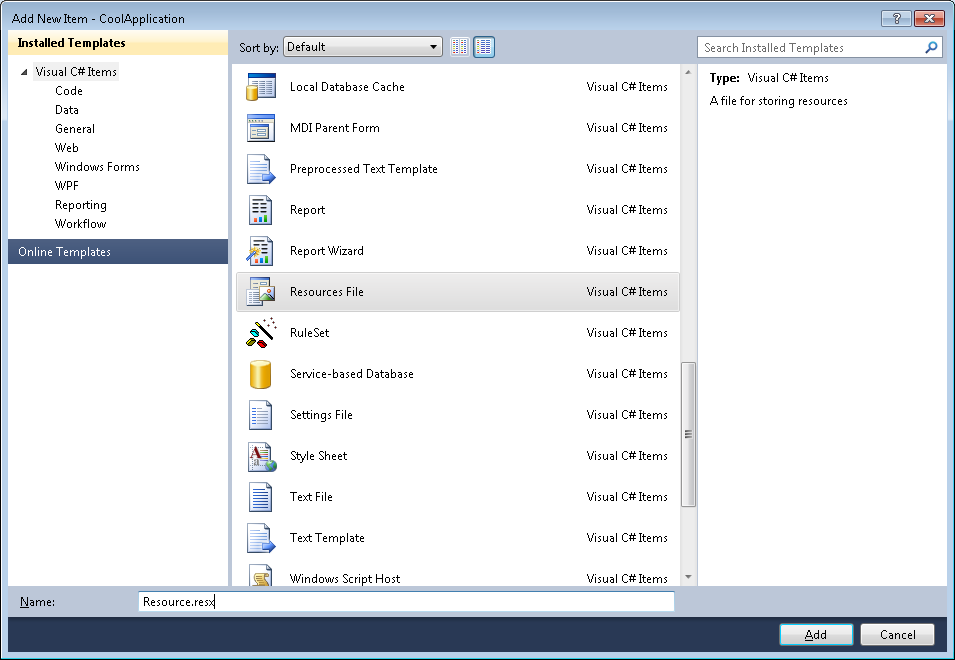Viewport: 955px width, 660px height.
Task: Pick the Report template icon
Action: [x=261, y=209]
